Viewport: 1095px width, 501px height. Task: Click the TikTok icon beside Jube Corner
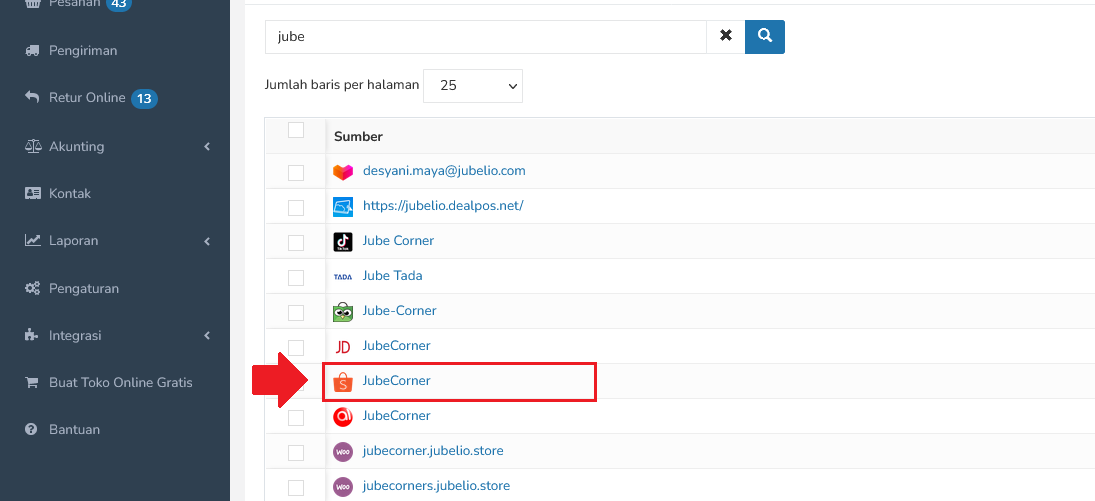click(x=343, y=241)
